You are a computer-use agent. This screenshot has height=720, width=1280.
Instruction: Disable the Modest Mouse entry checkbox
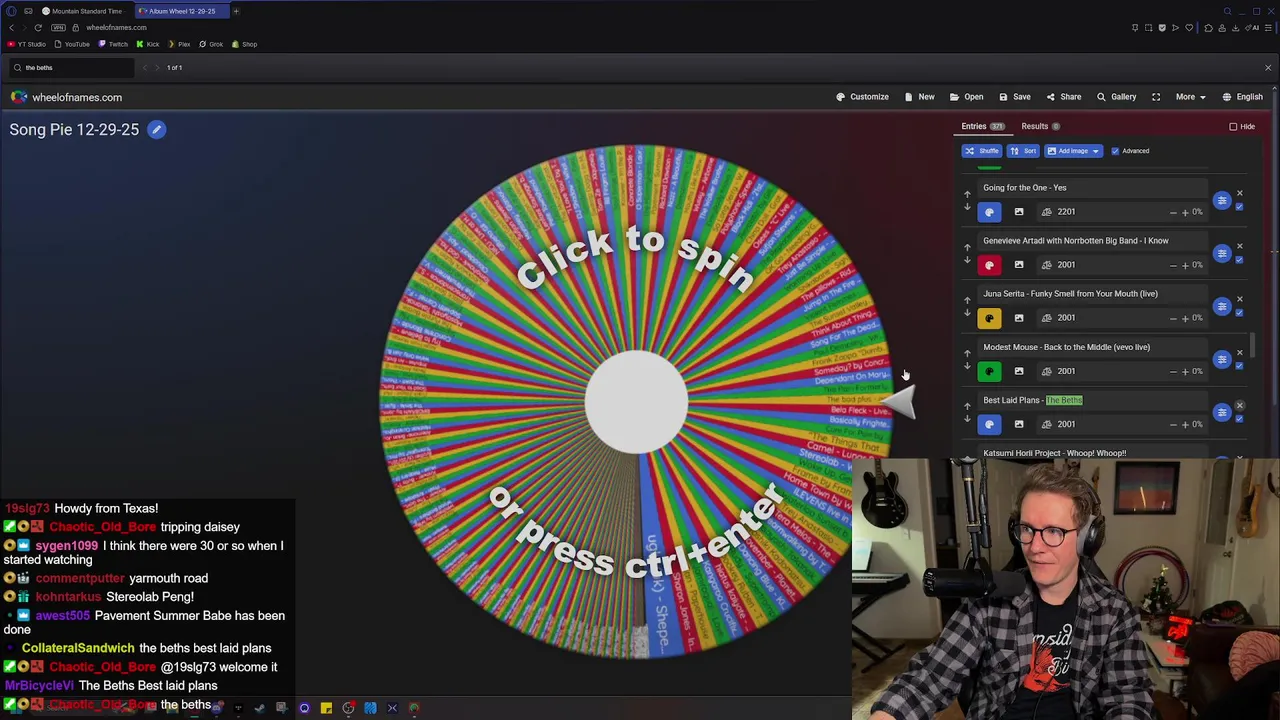pyautogui.click(x=1239, y=366)
